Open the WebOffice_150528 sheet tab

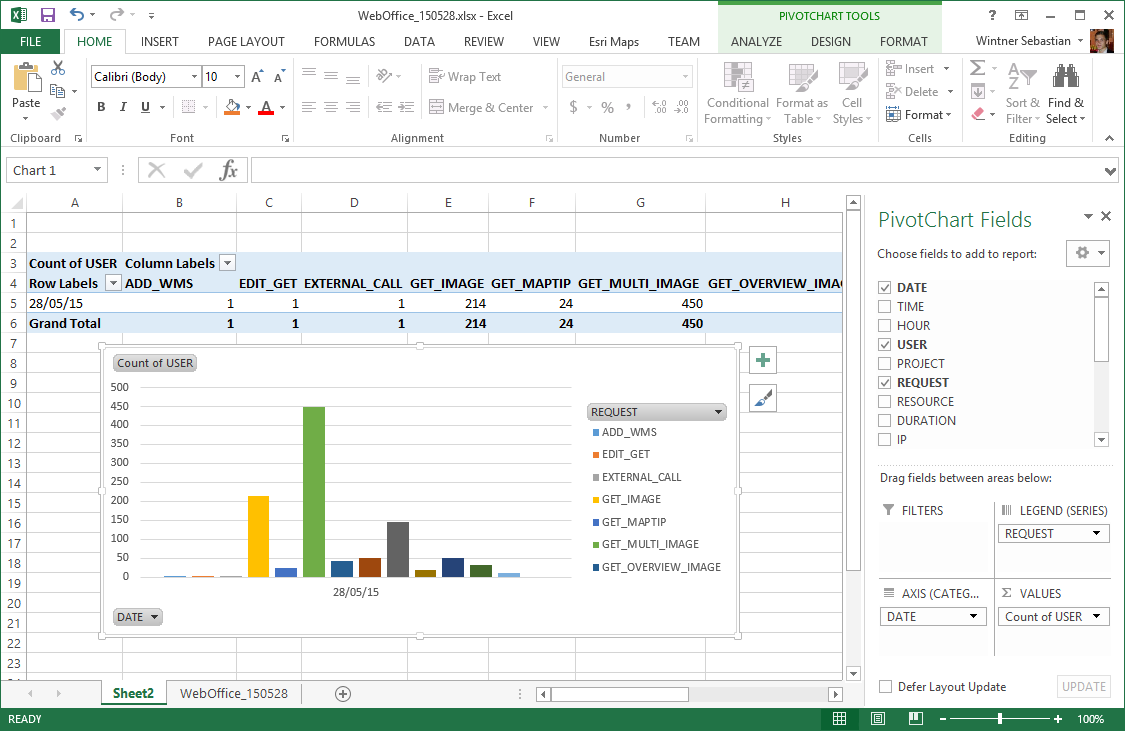point(232,692)
